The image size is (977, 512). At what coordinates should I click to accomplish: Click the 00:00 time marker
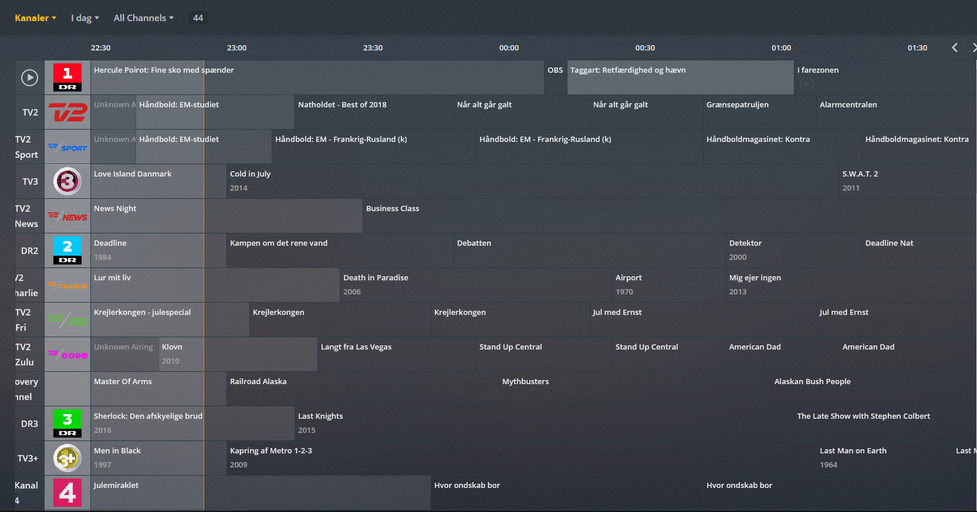(509, 48)
